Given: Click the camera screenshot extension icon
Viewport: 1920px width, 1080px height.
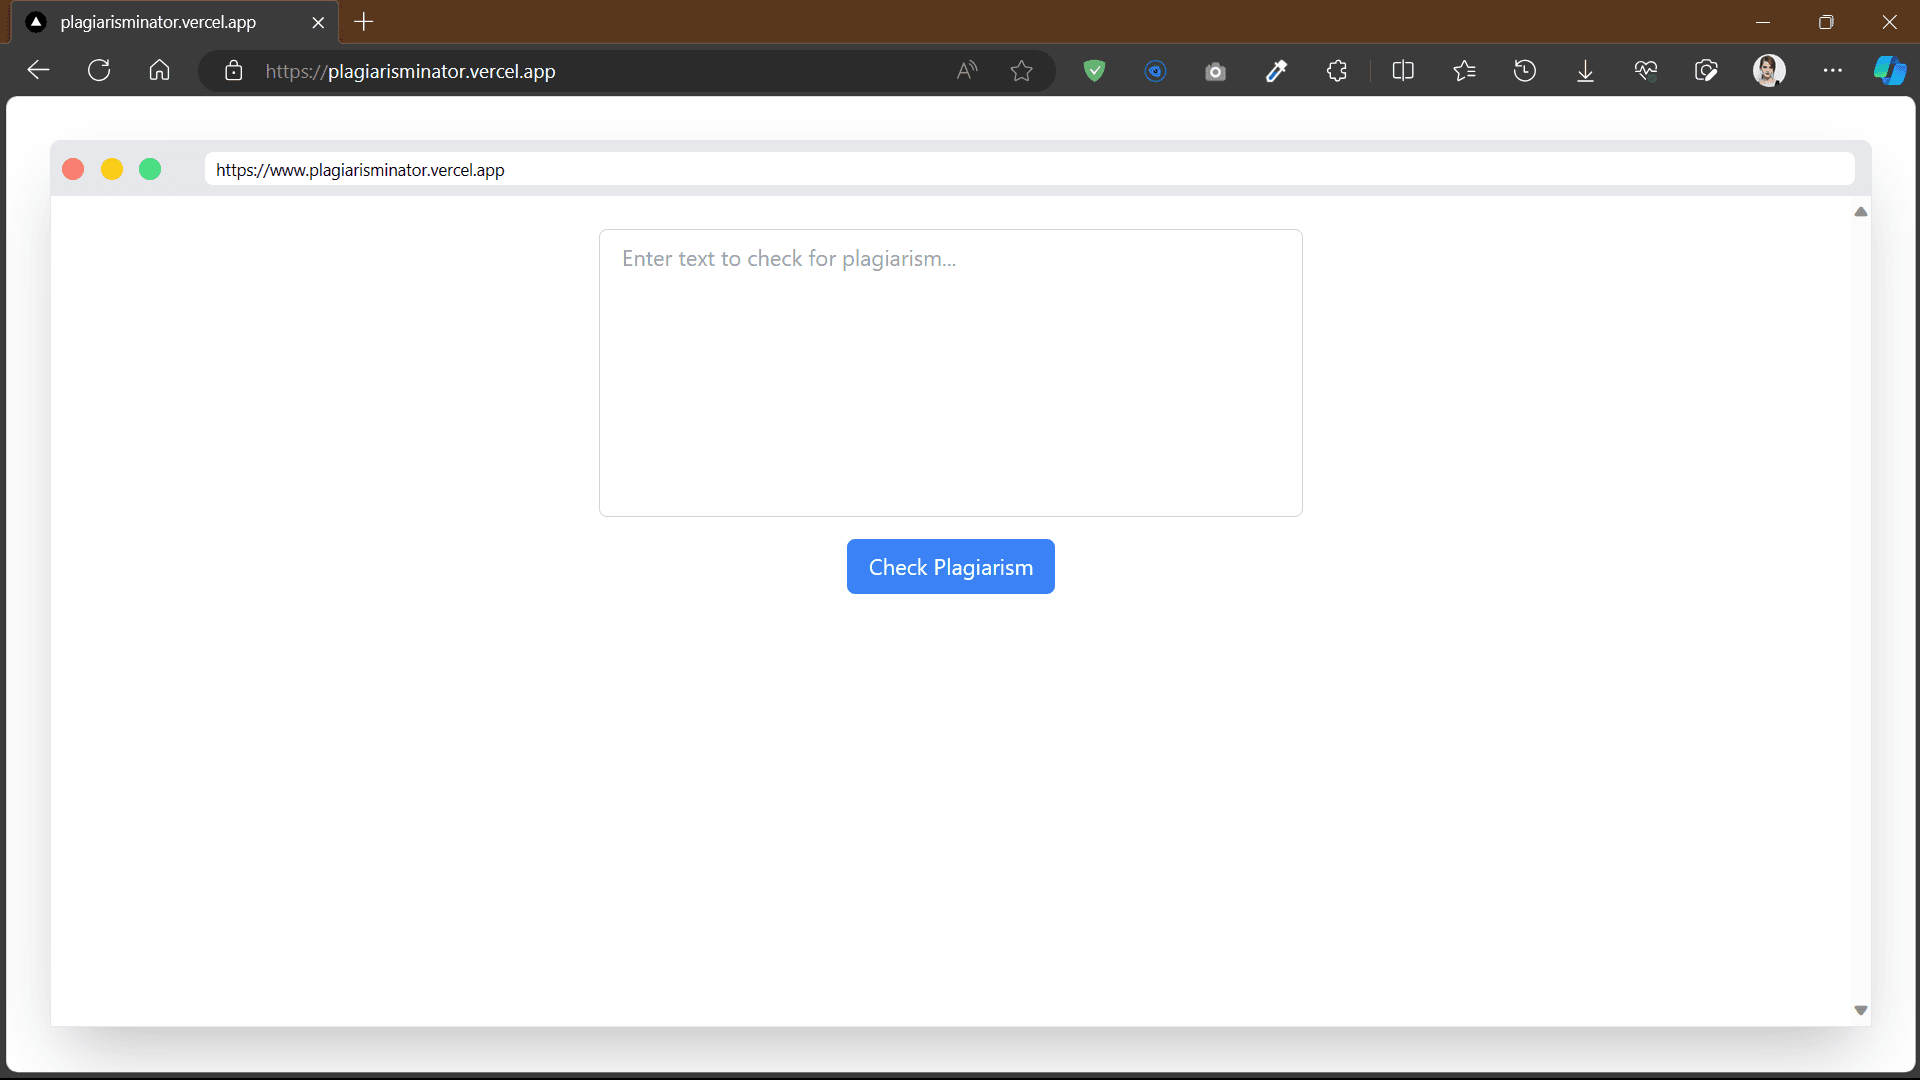Looking at the screenshot, I should pos(1215,71).
